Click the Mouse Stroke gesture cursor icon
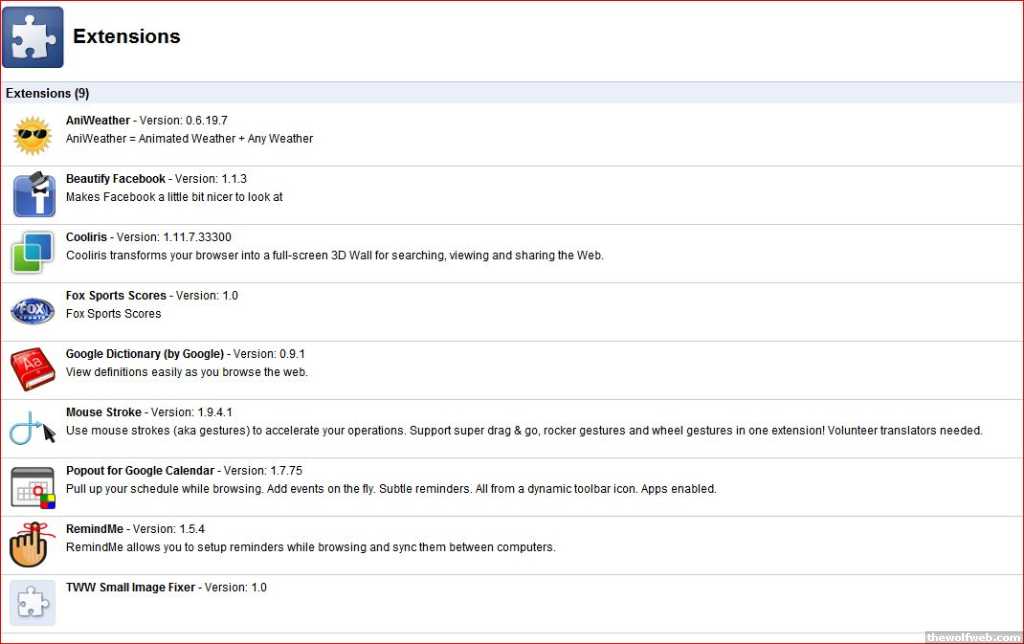Screen dimensions: 1024x644 [32, 428]
